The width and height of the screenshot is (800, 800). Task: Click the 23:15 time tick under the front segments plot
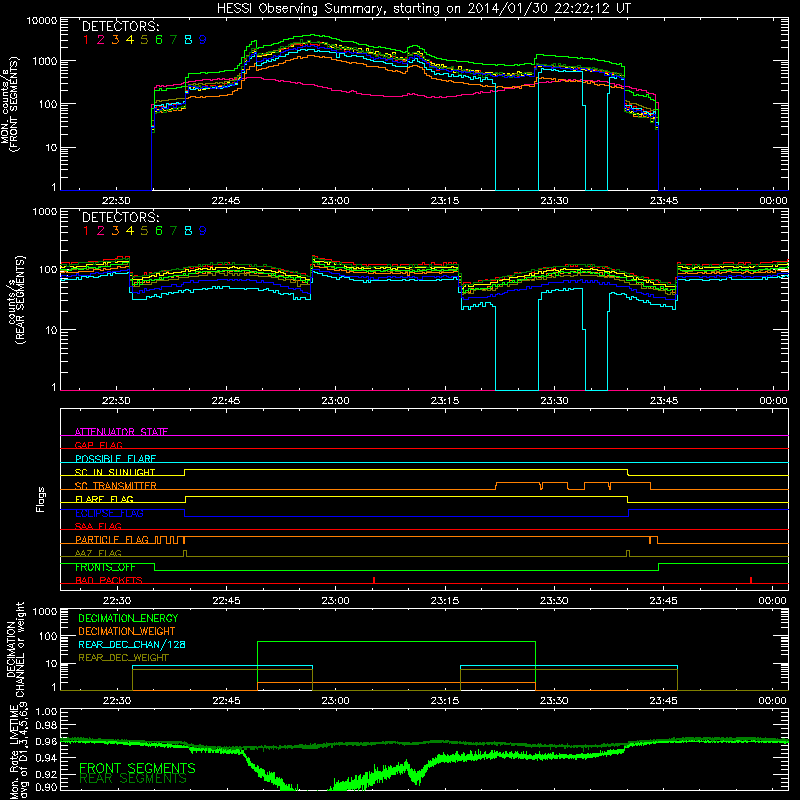click(x=444, y=201)
